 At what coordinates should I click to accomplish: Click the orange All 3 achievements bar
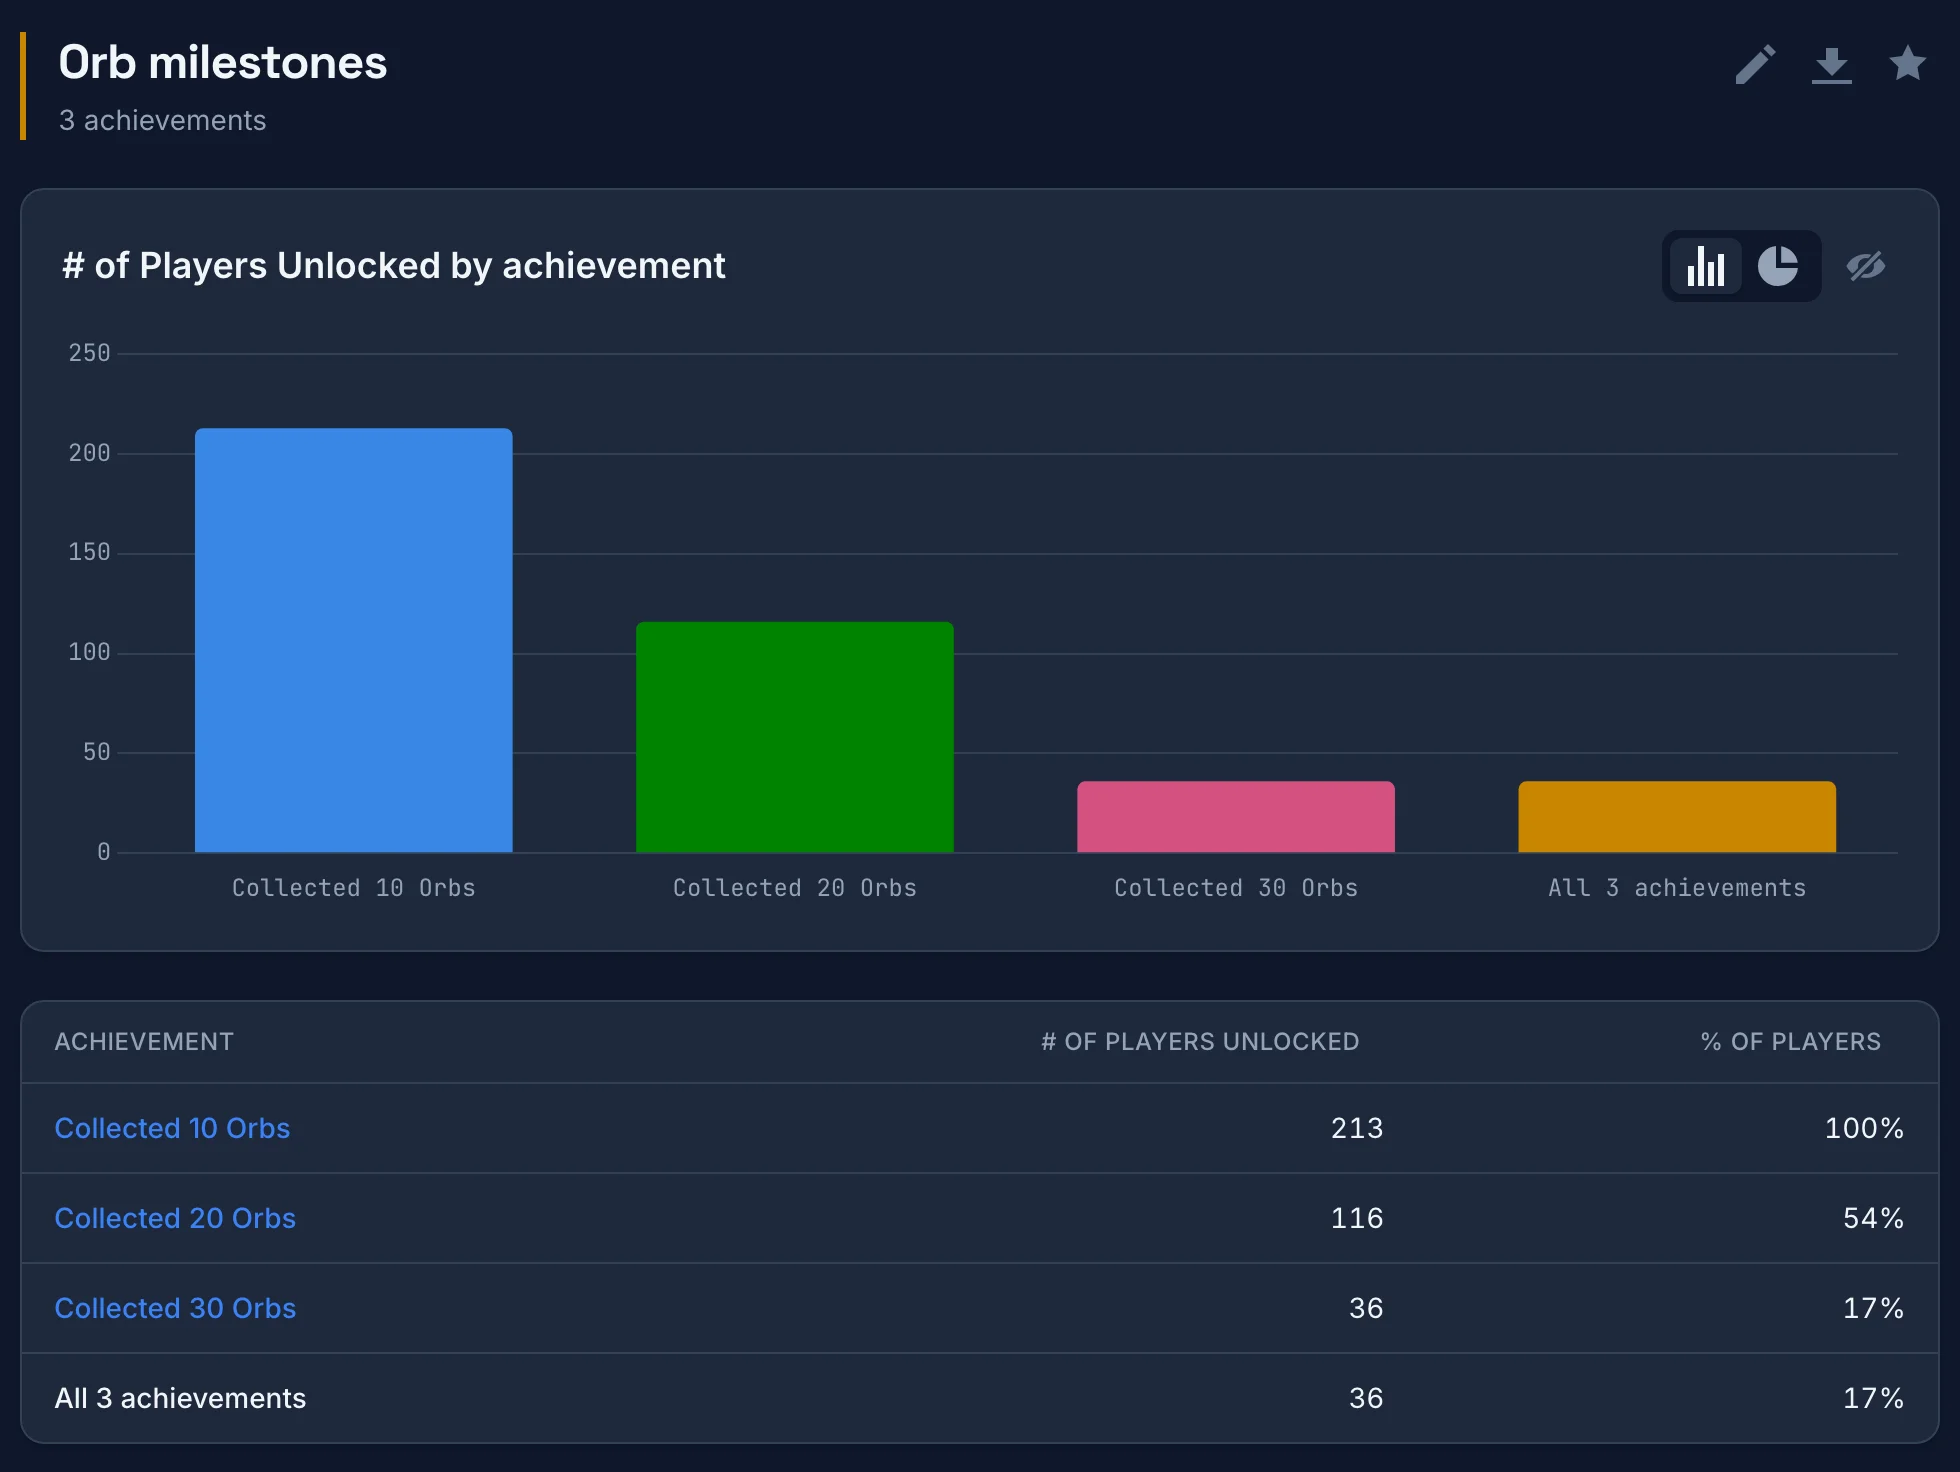coord(1677,817)
